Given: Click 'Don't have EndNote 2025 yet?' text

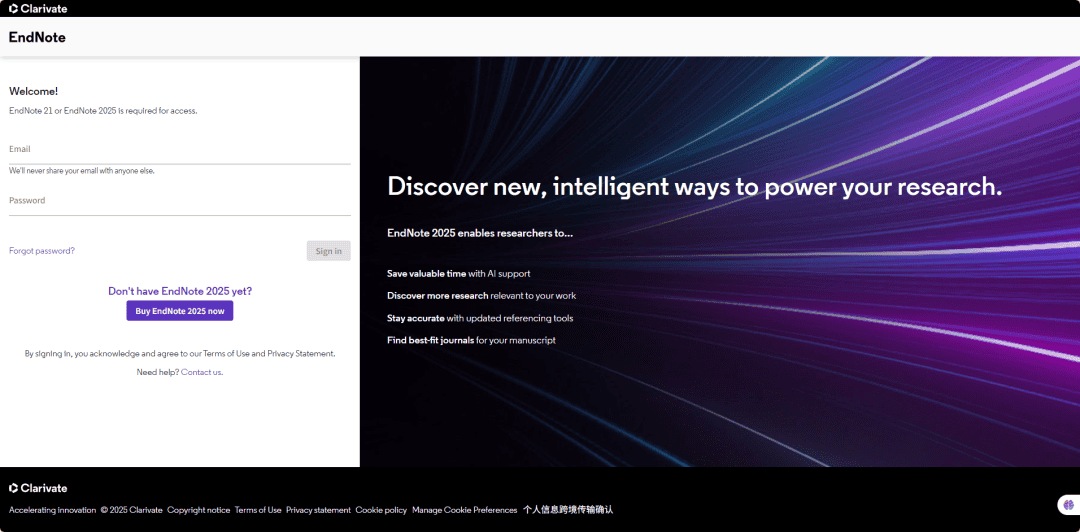Looking at the screenshot, I should point(180,291).
